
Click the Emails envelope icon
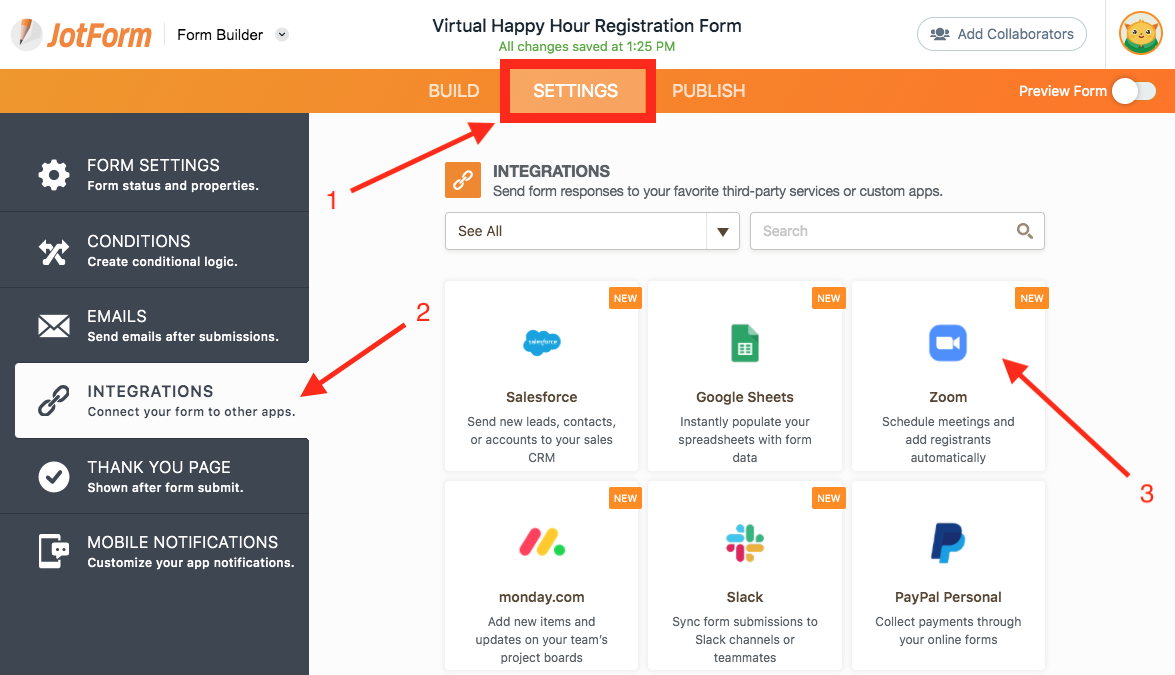click(54, 326)
